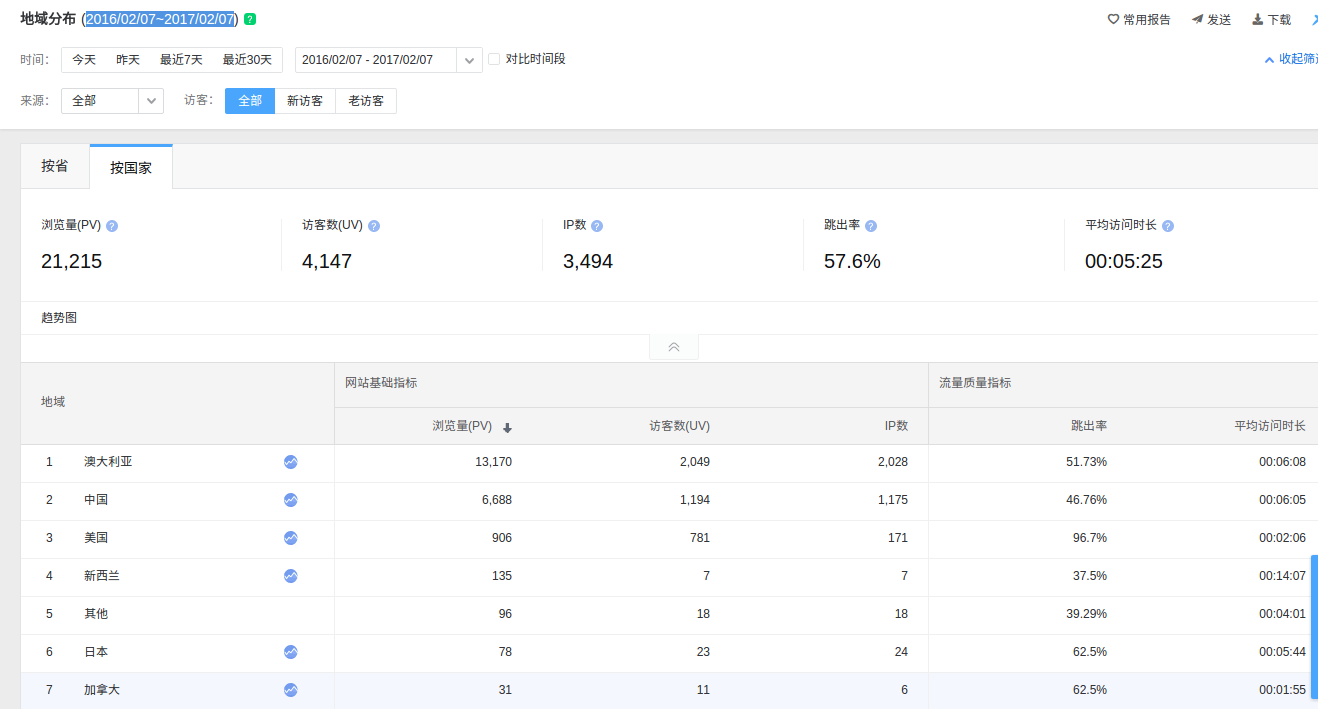Click the trend icon for 日本 row

(x=290, y=652)
